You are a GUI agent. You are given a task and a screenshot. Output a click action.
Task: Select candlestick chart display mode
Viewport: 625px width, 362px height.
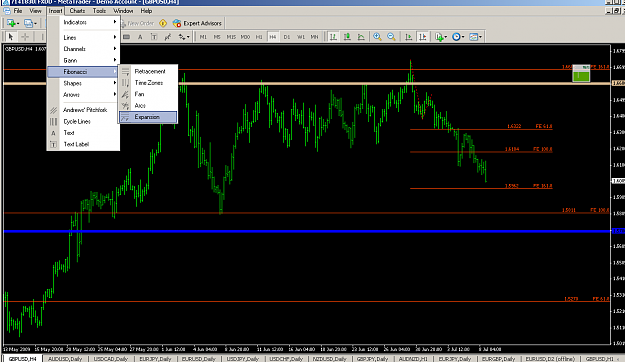point(347,37)
